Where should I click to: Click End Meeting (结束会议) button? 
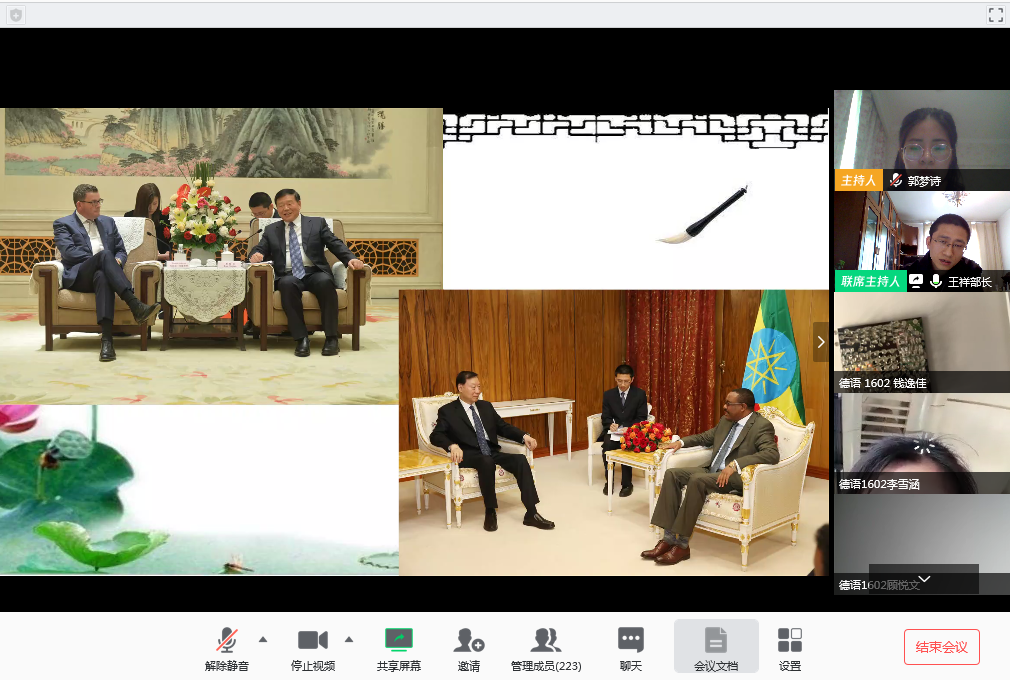point(941,647)
